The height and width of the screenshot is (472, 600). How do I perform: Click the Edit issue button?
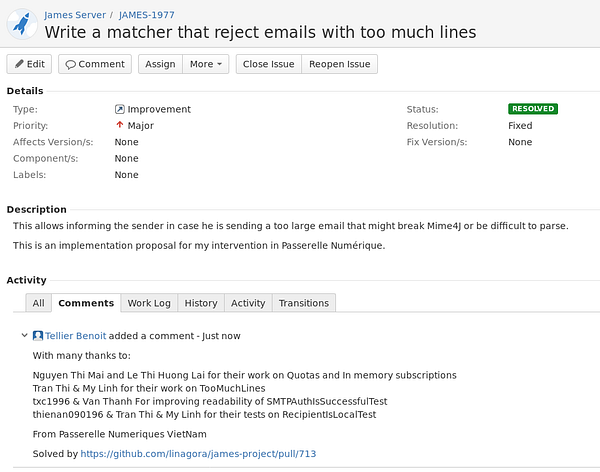29,64
